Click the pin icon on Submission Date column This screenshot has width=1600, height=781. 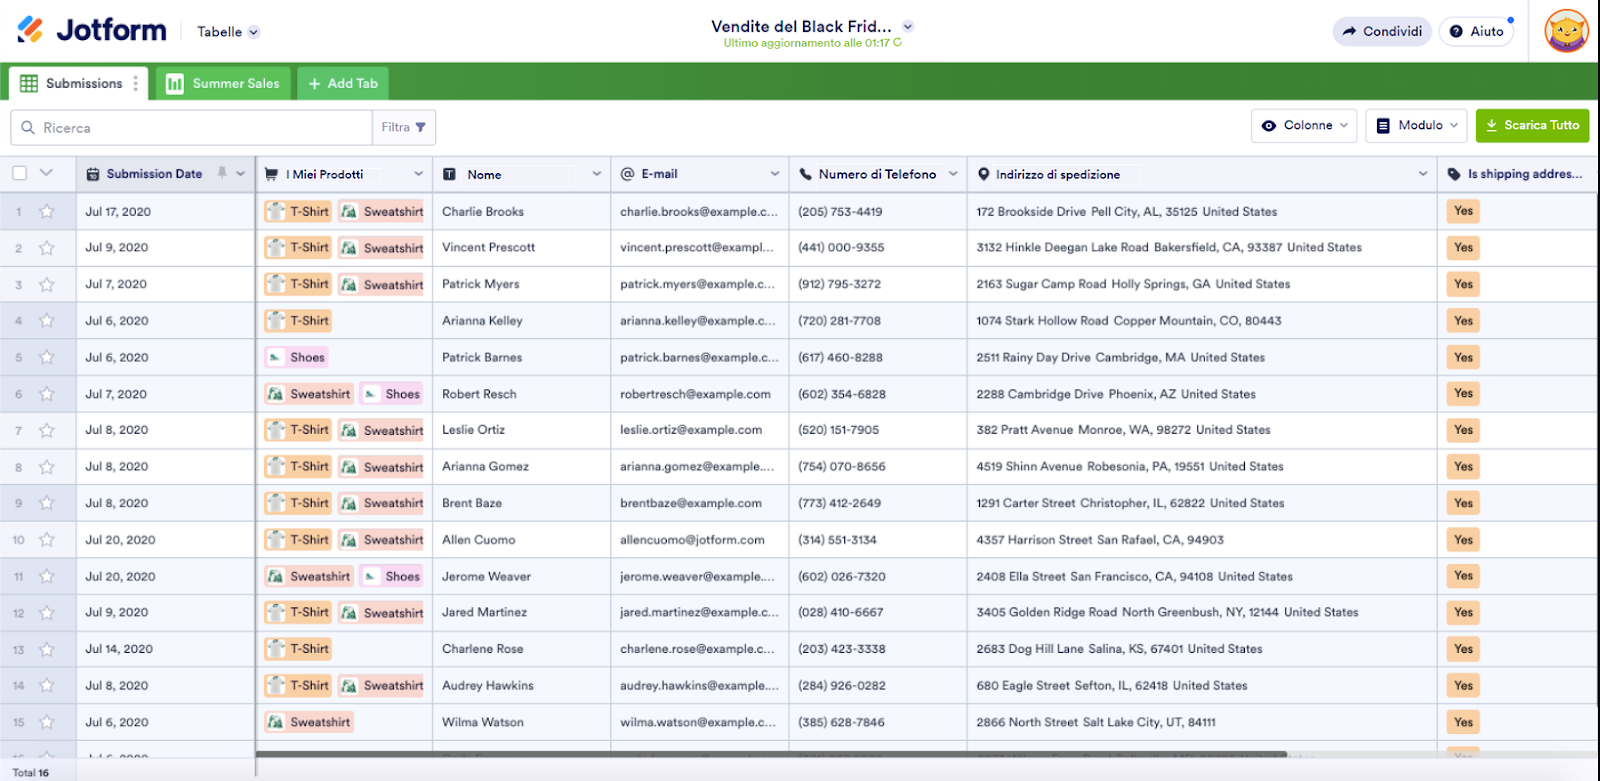(222, 173)
